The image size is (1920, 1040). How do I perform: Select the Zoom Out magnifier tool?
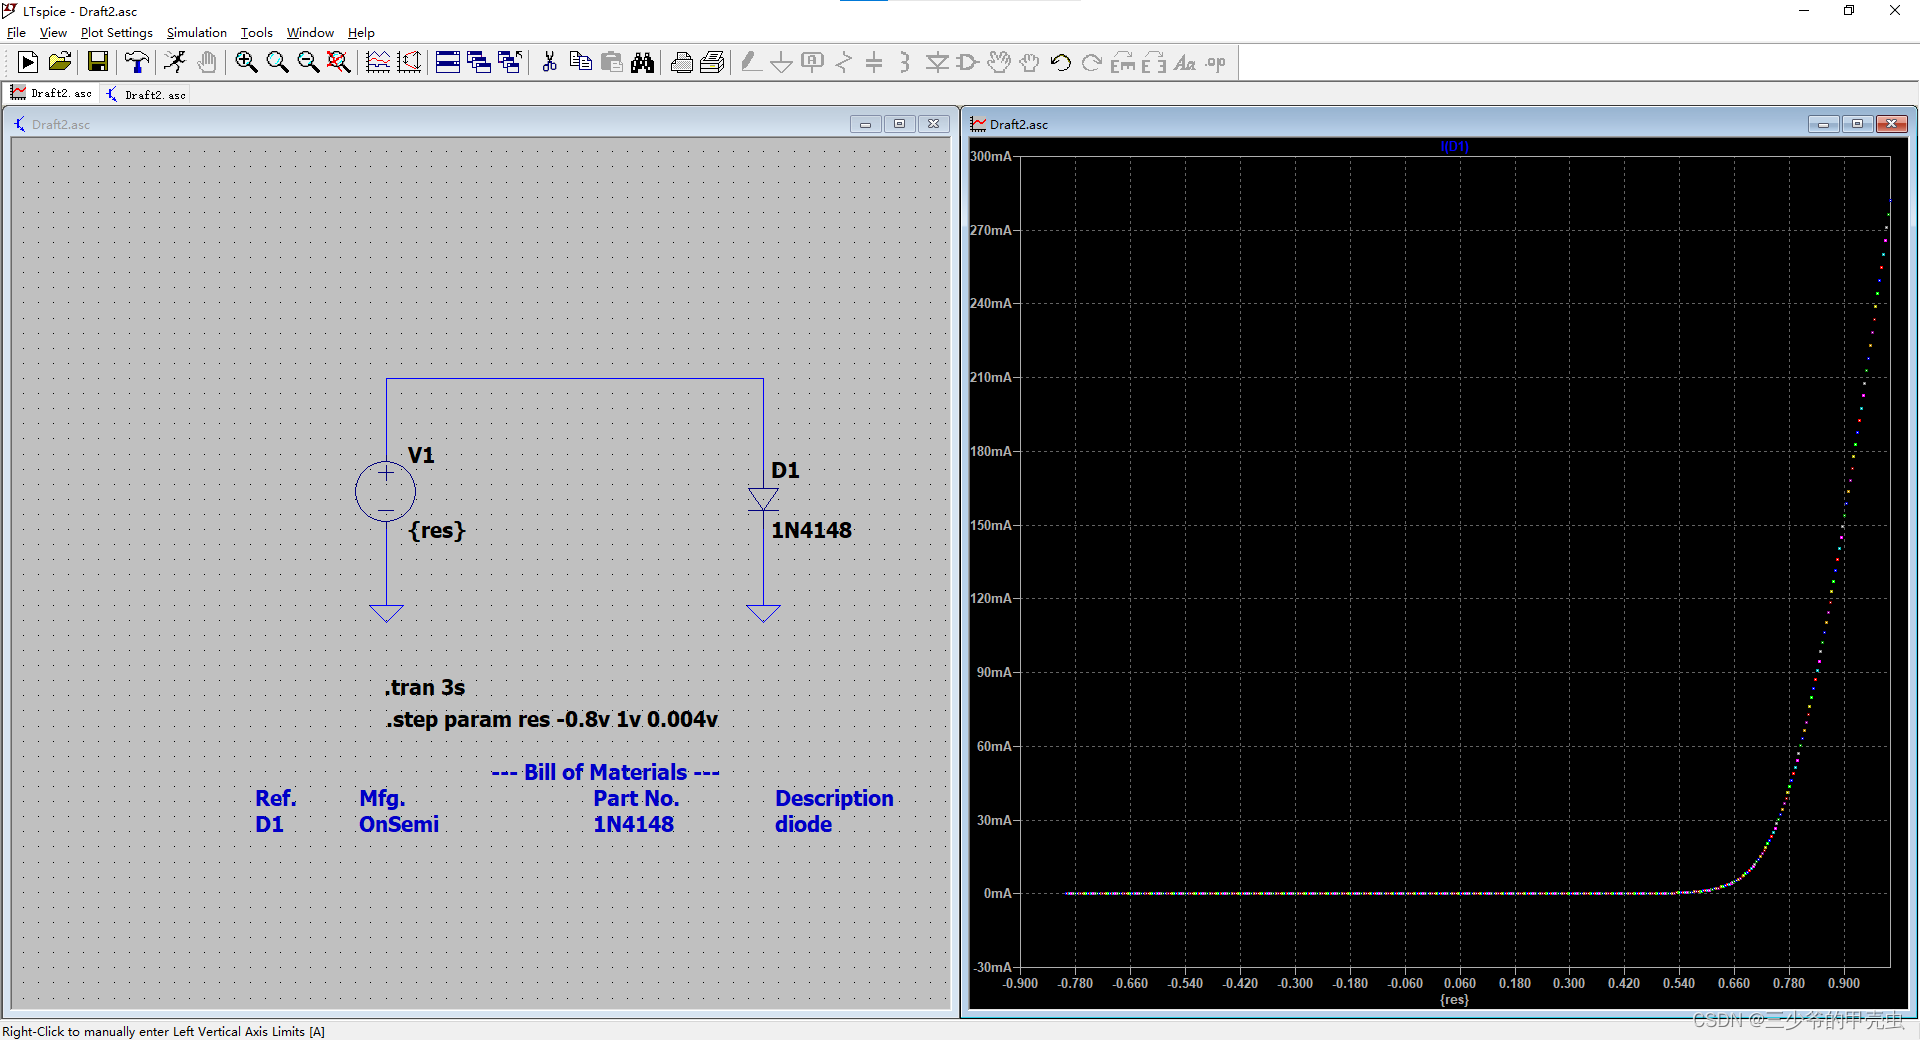tap(308, 62)
